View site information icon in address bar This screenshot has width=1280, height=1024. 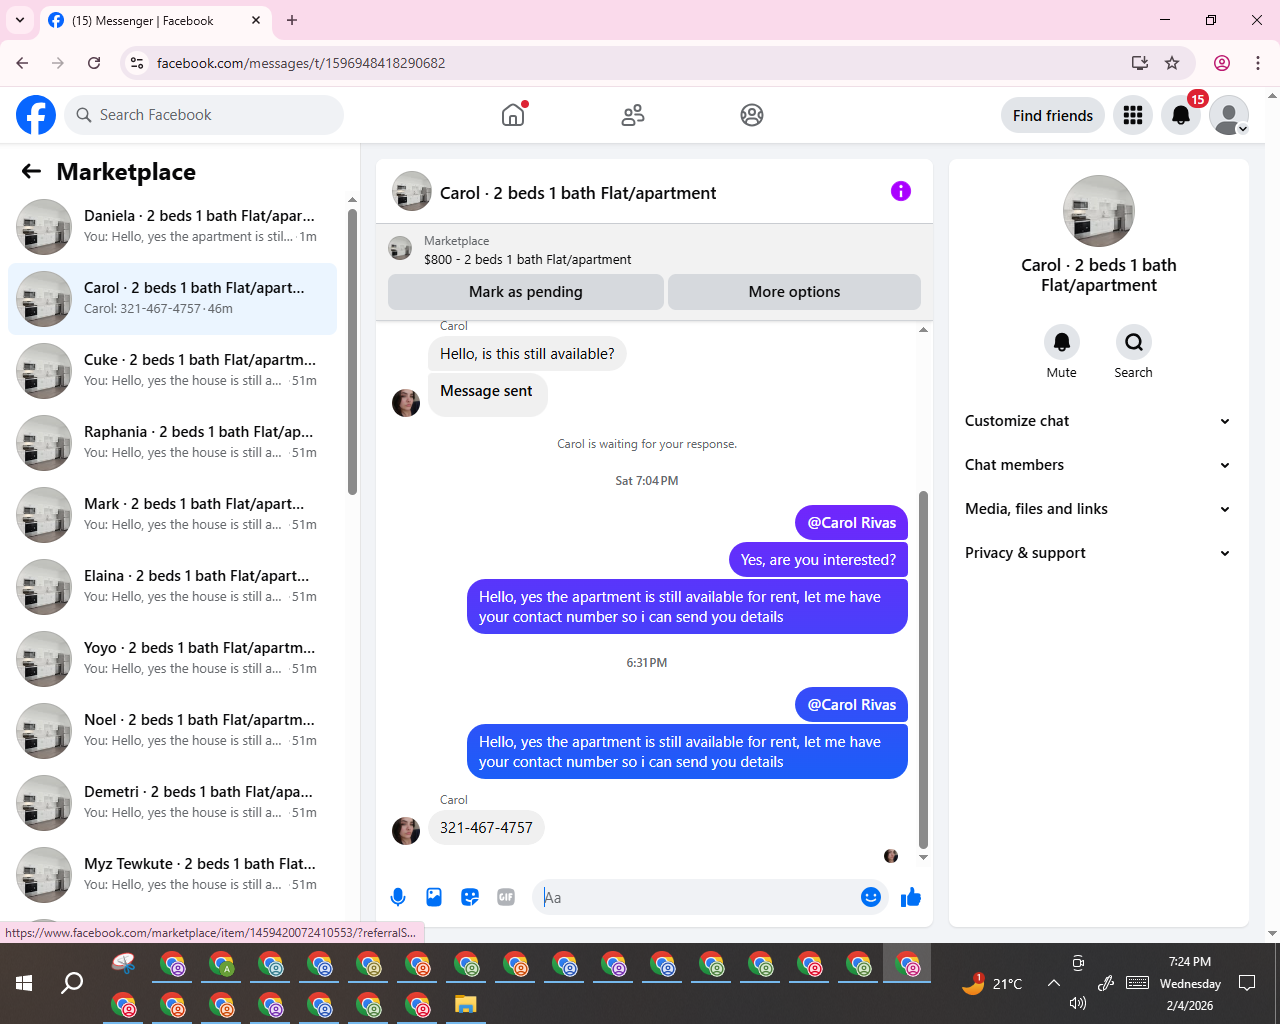point(137,63)
